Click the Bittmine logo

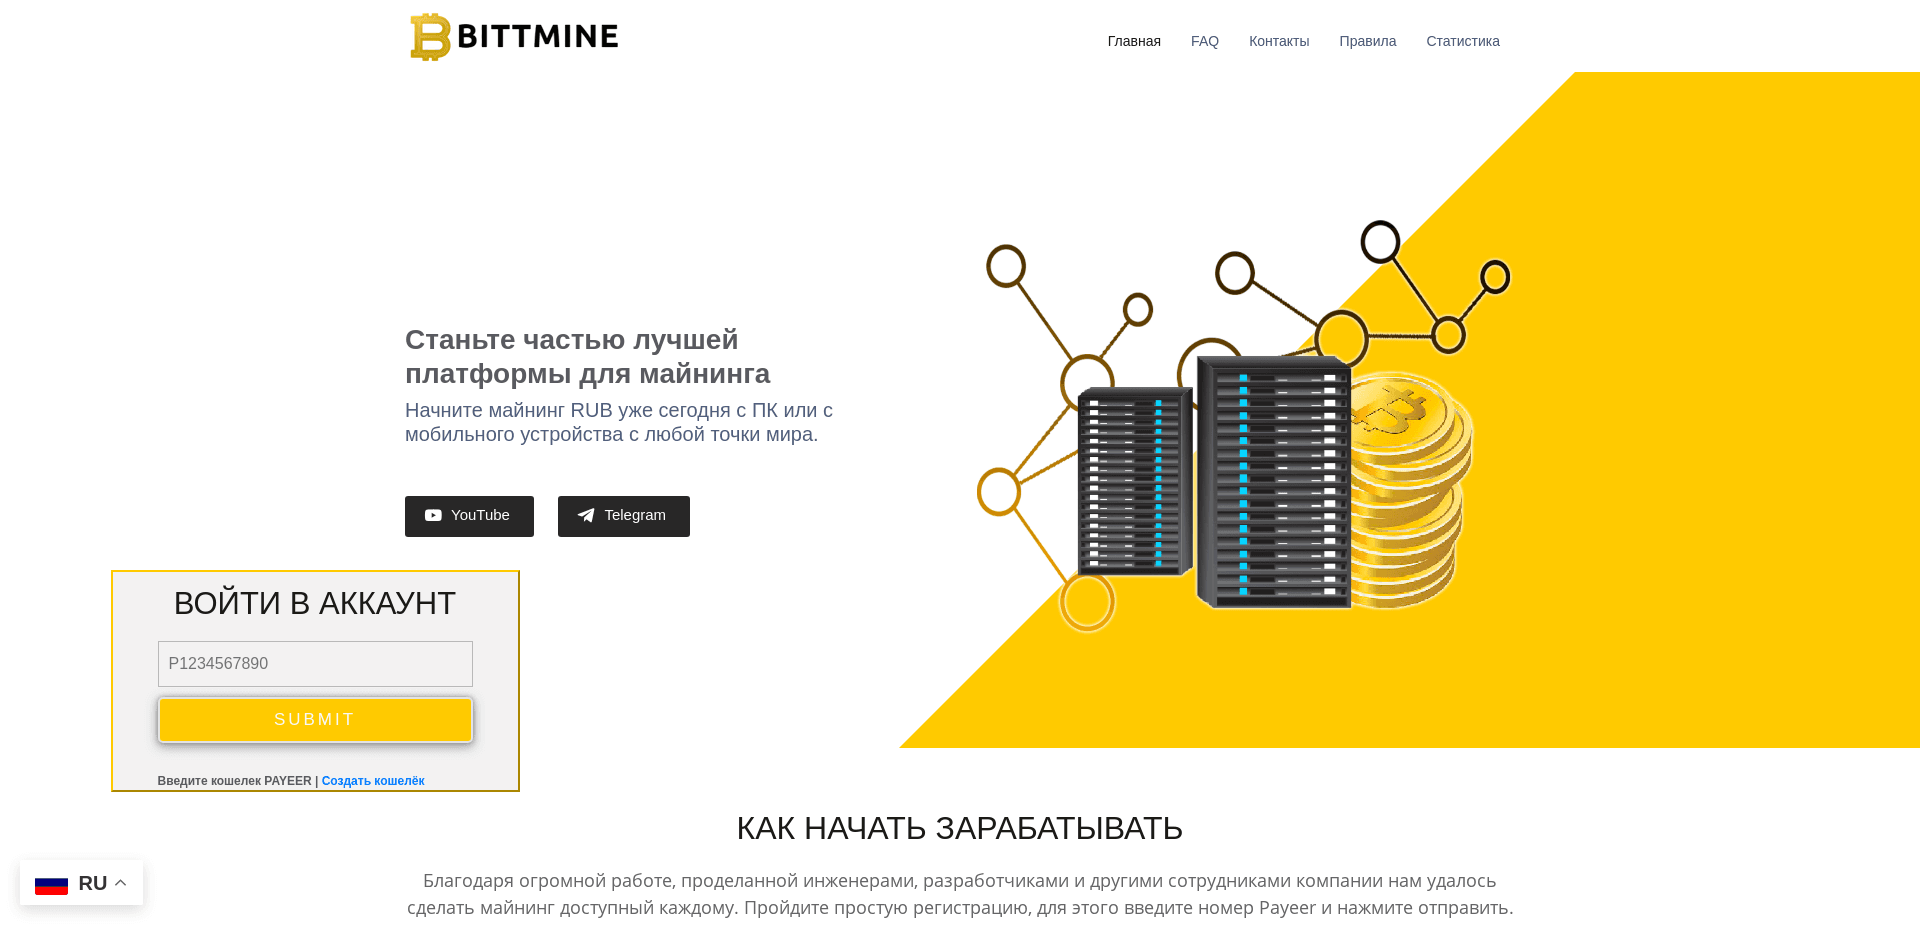pyautogui.click(x=513, y=35)
